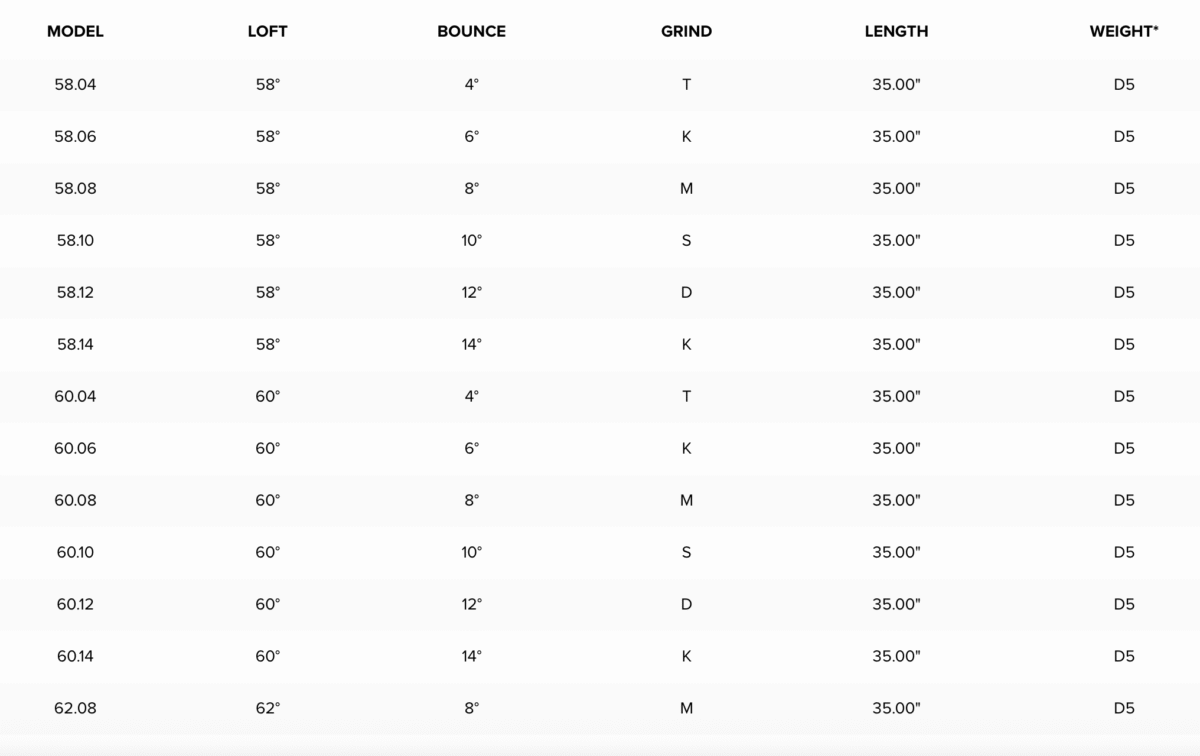
Task: Click the 62.08 model cell
Action: point(75,708)
